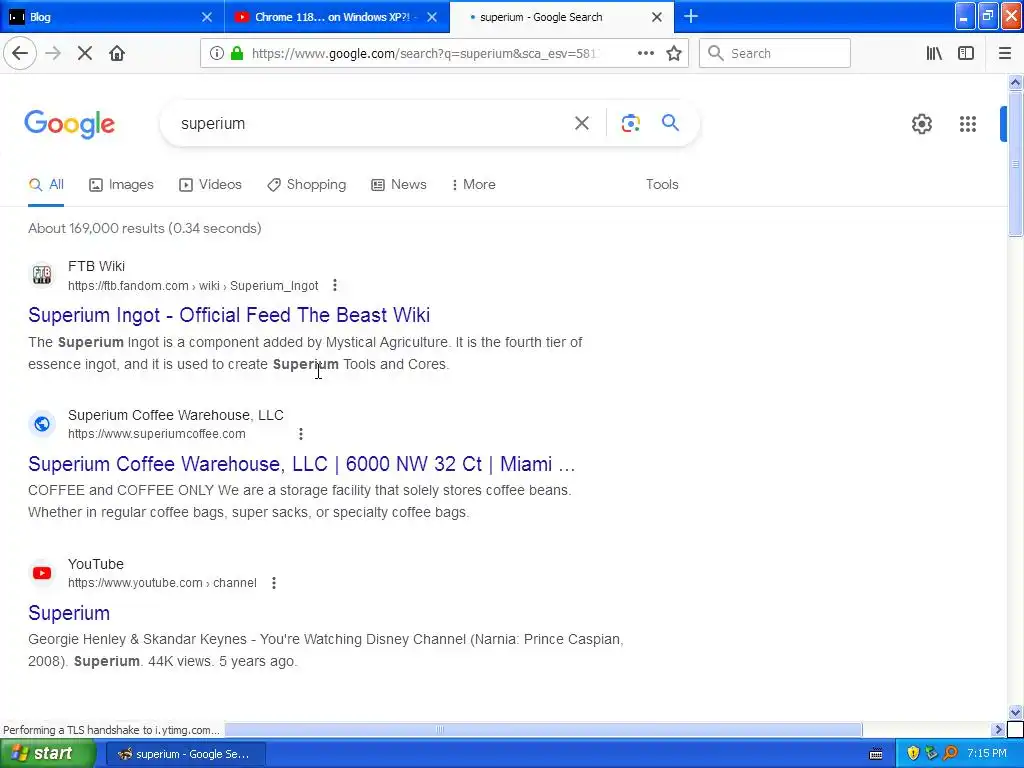Click the vertical scrollbar thumb

click(1016, 163)
